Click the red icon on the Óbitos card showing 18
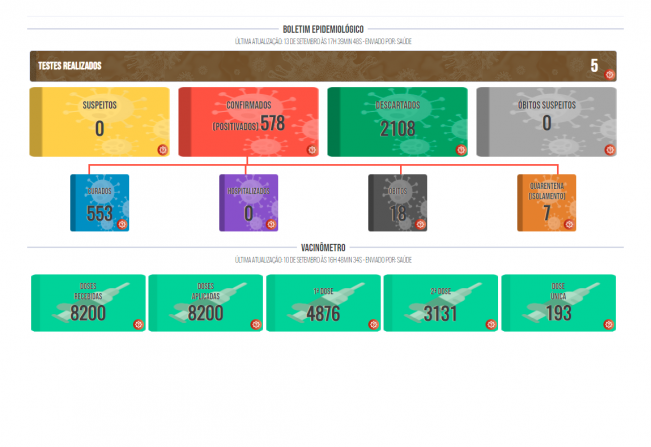The width and height of the screenshot is (651, 447). point(420,224)
